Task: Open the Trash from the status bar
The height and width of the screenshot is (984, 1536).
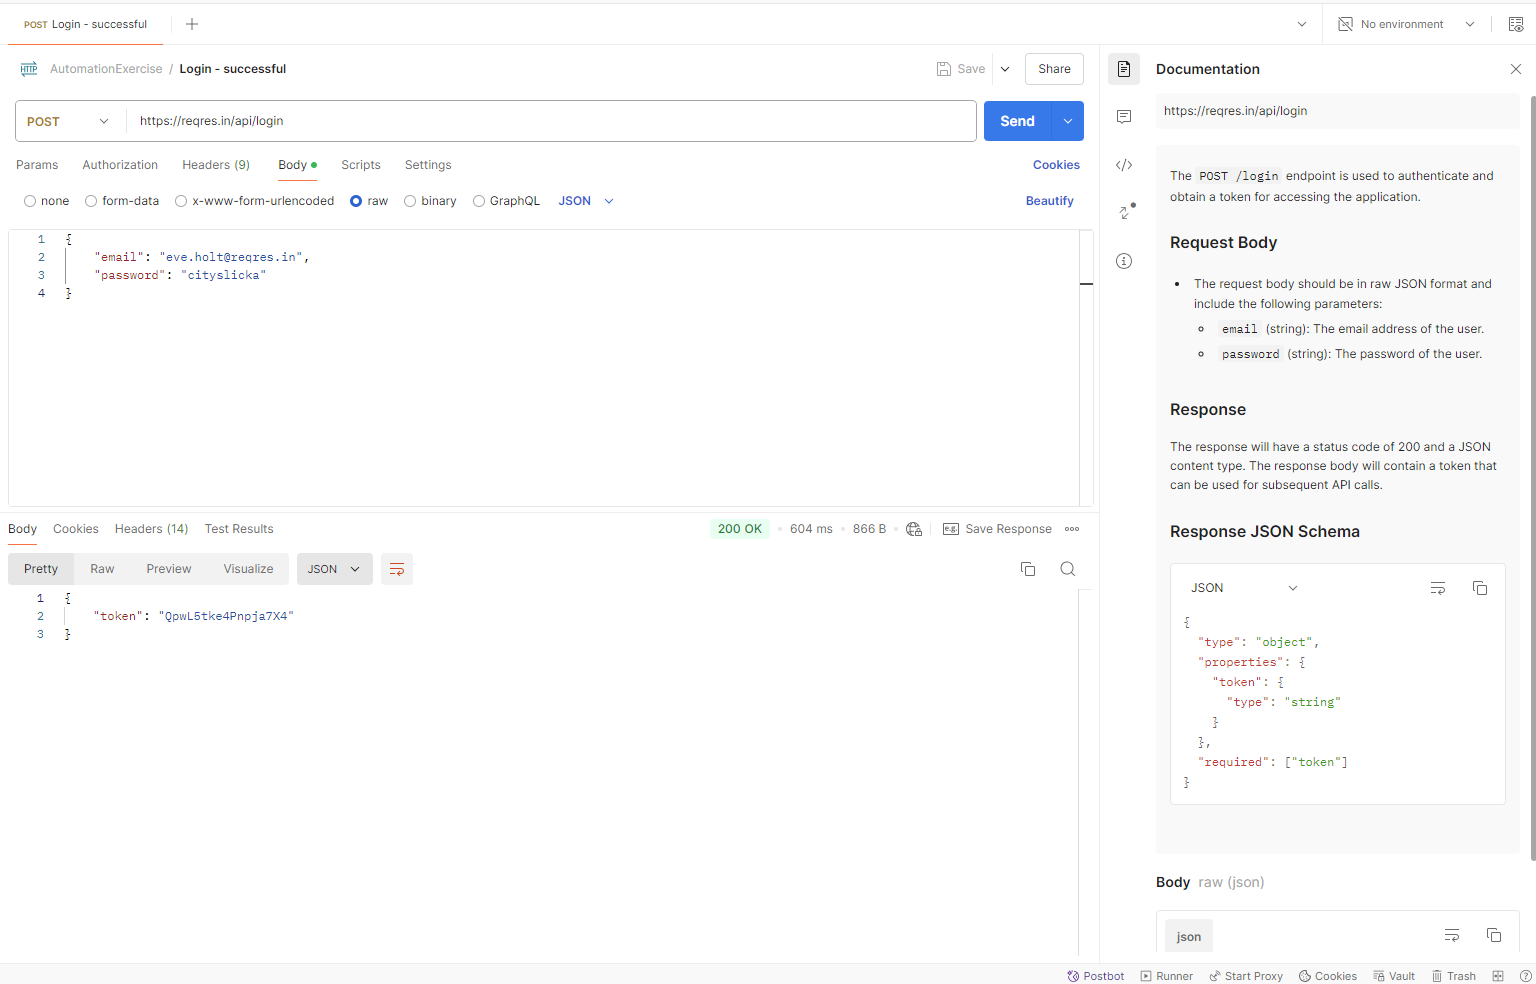Action: click(1453, 976)
